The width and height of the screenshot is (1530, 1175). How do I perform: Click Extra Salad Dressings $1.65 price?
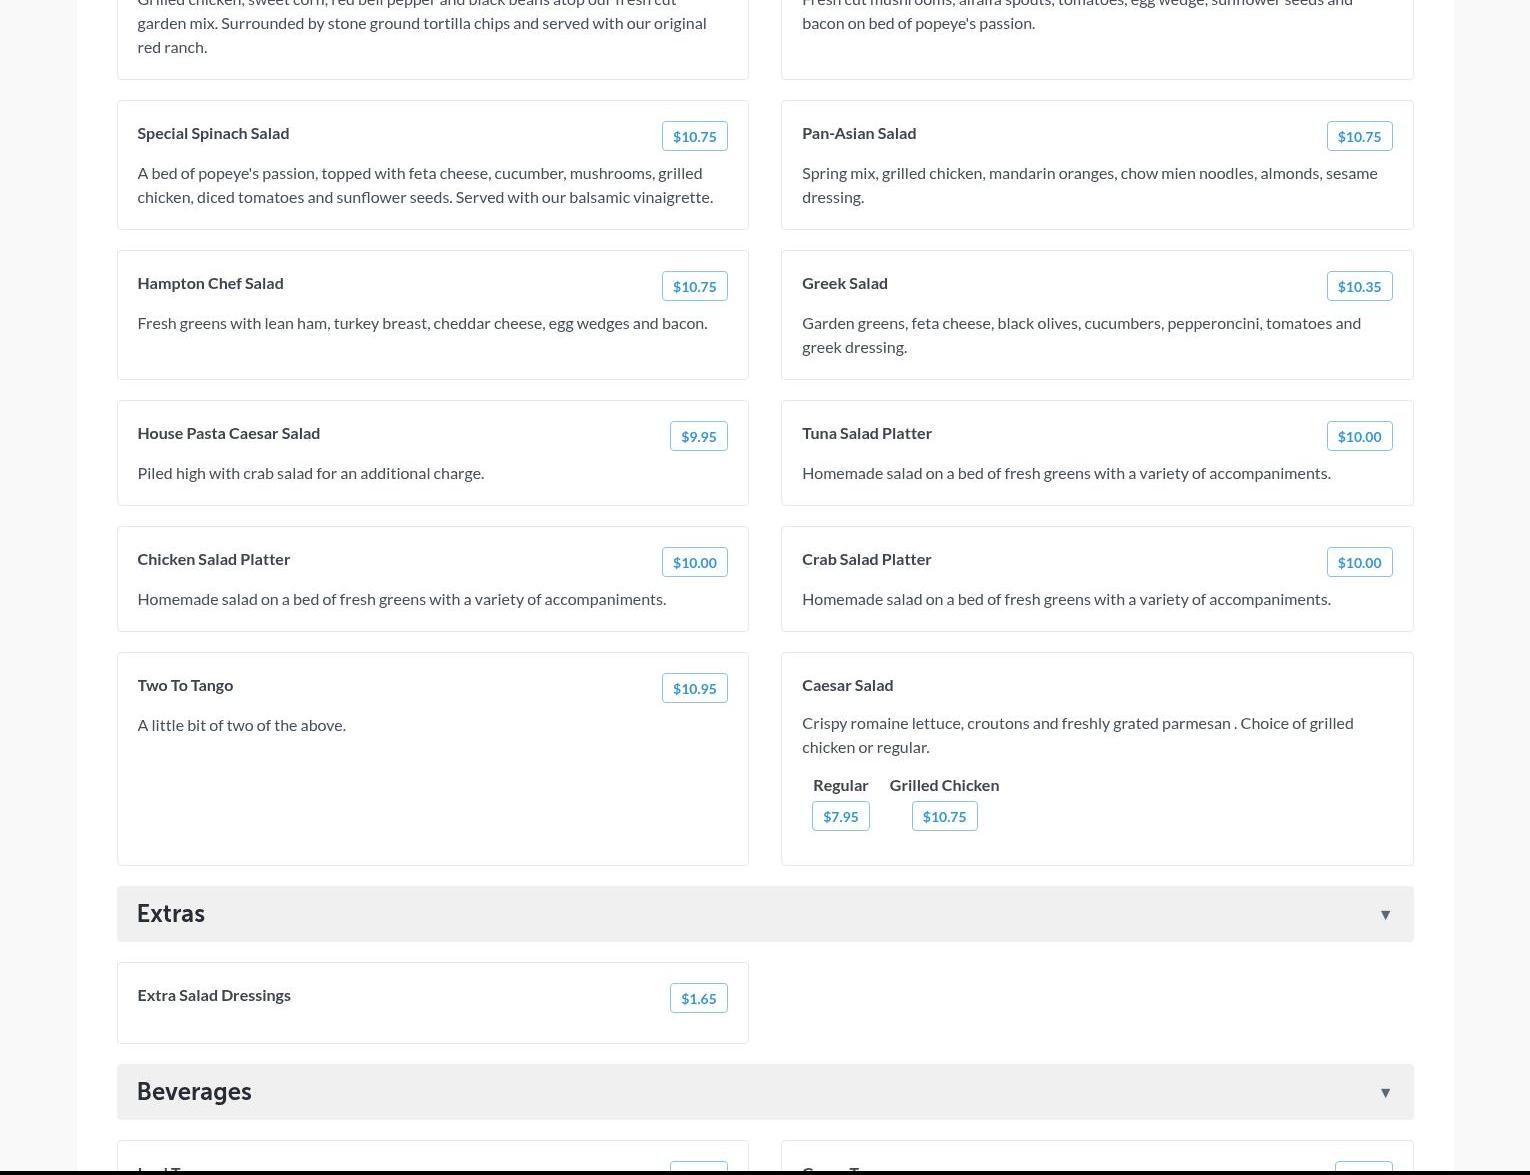[x=698, y=999]
